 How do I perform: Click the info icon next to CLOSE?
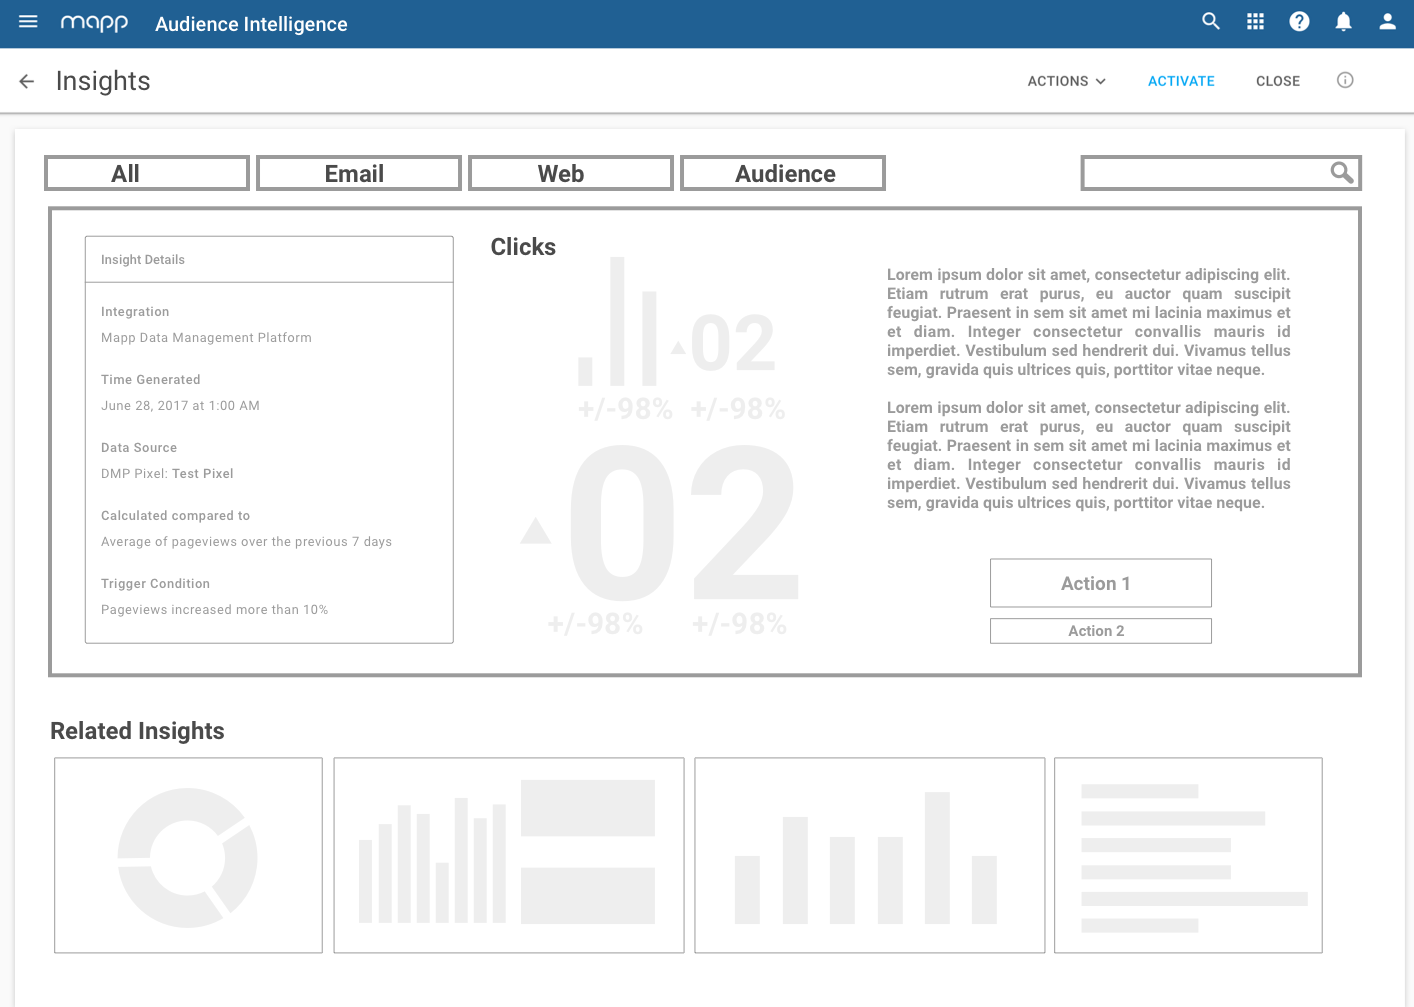tap(1345, 80)
